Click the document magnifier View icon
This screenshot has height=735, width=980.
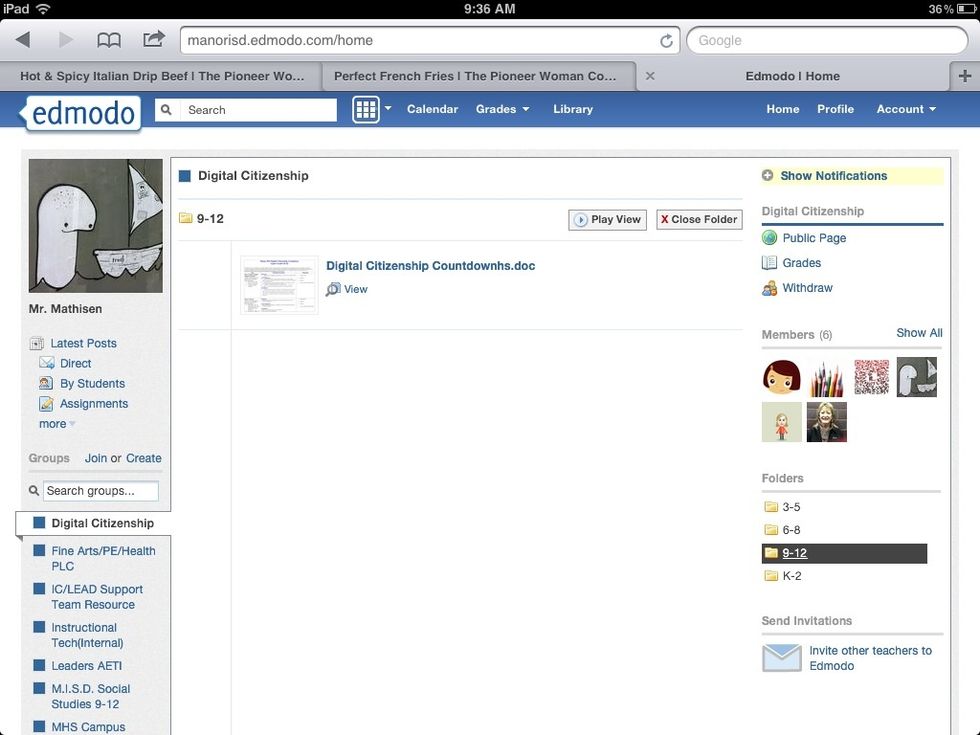pyautogui.click(x=333, y=289)
